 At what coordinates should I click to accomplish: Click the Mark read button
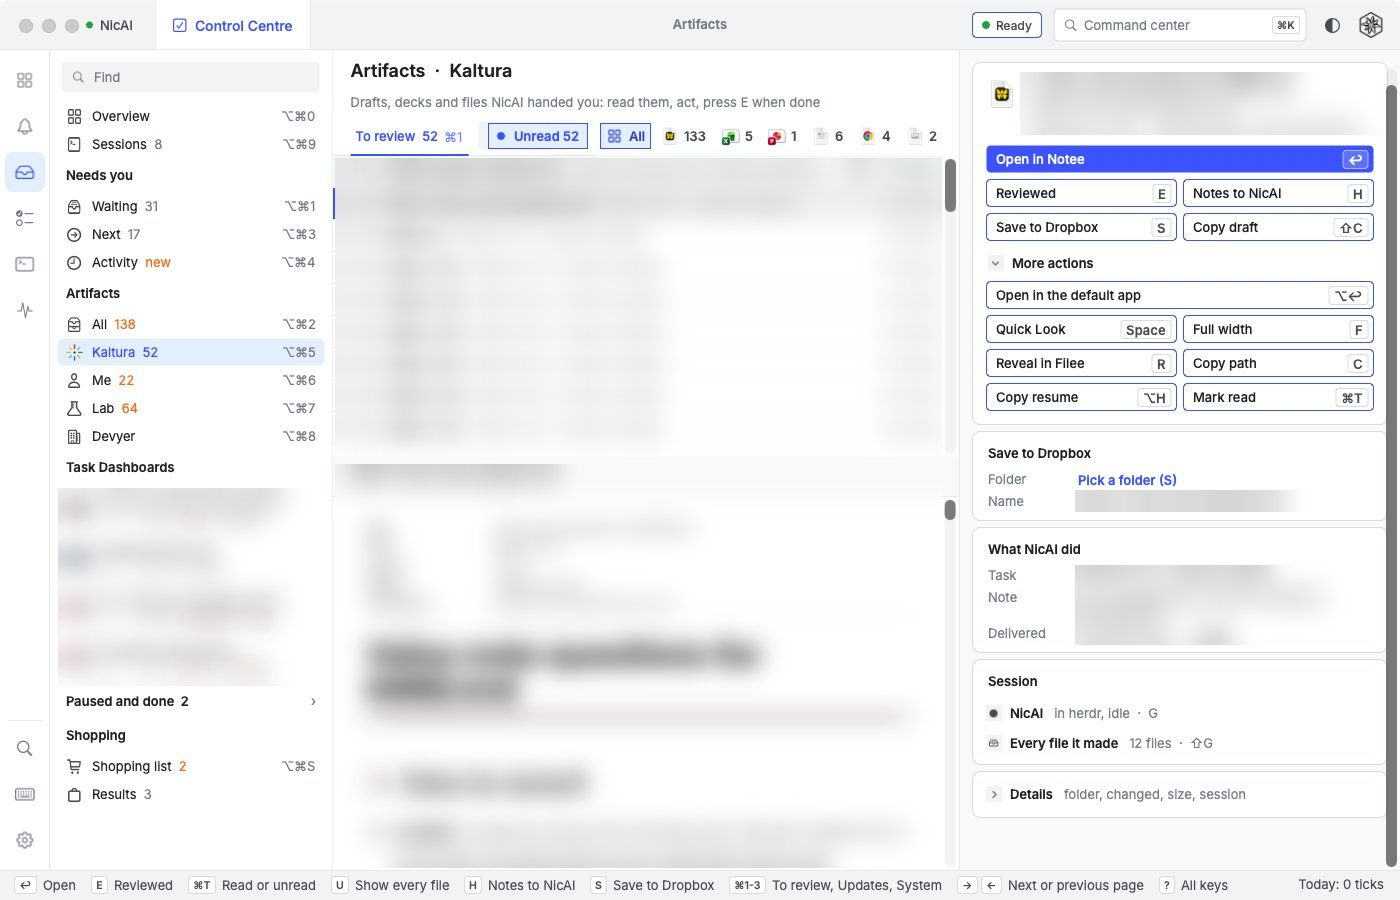[1277, 397]
